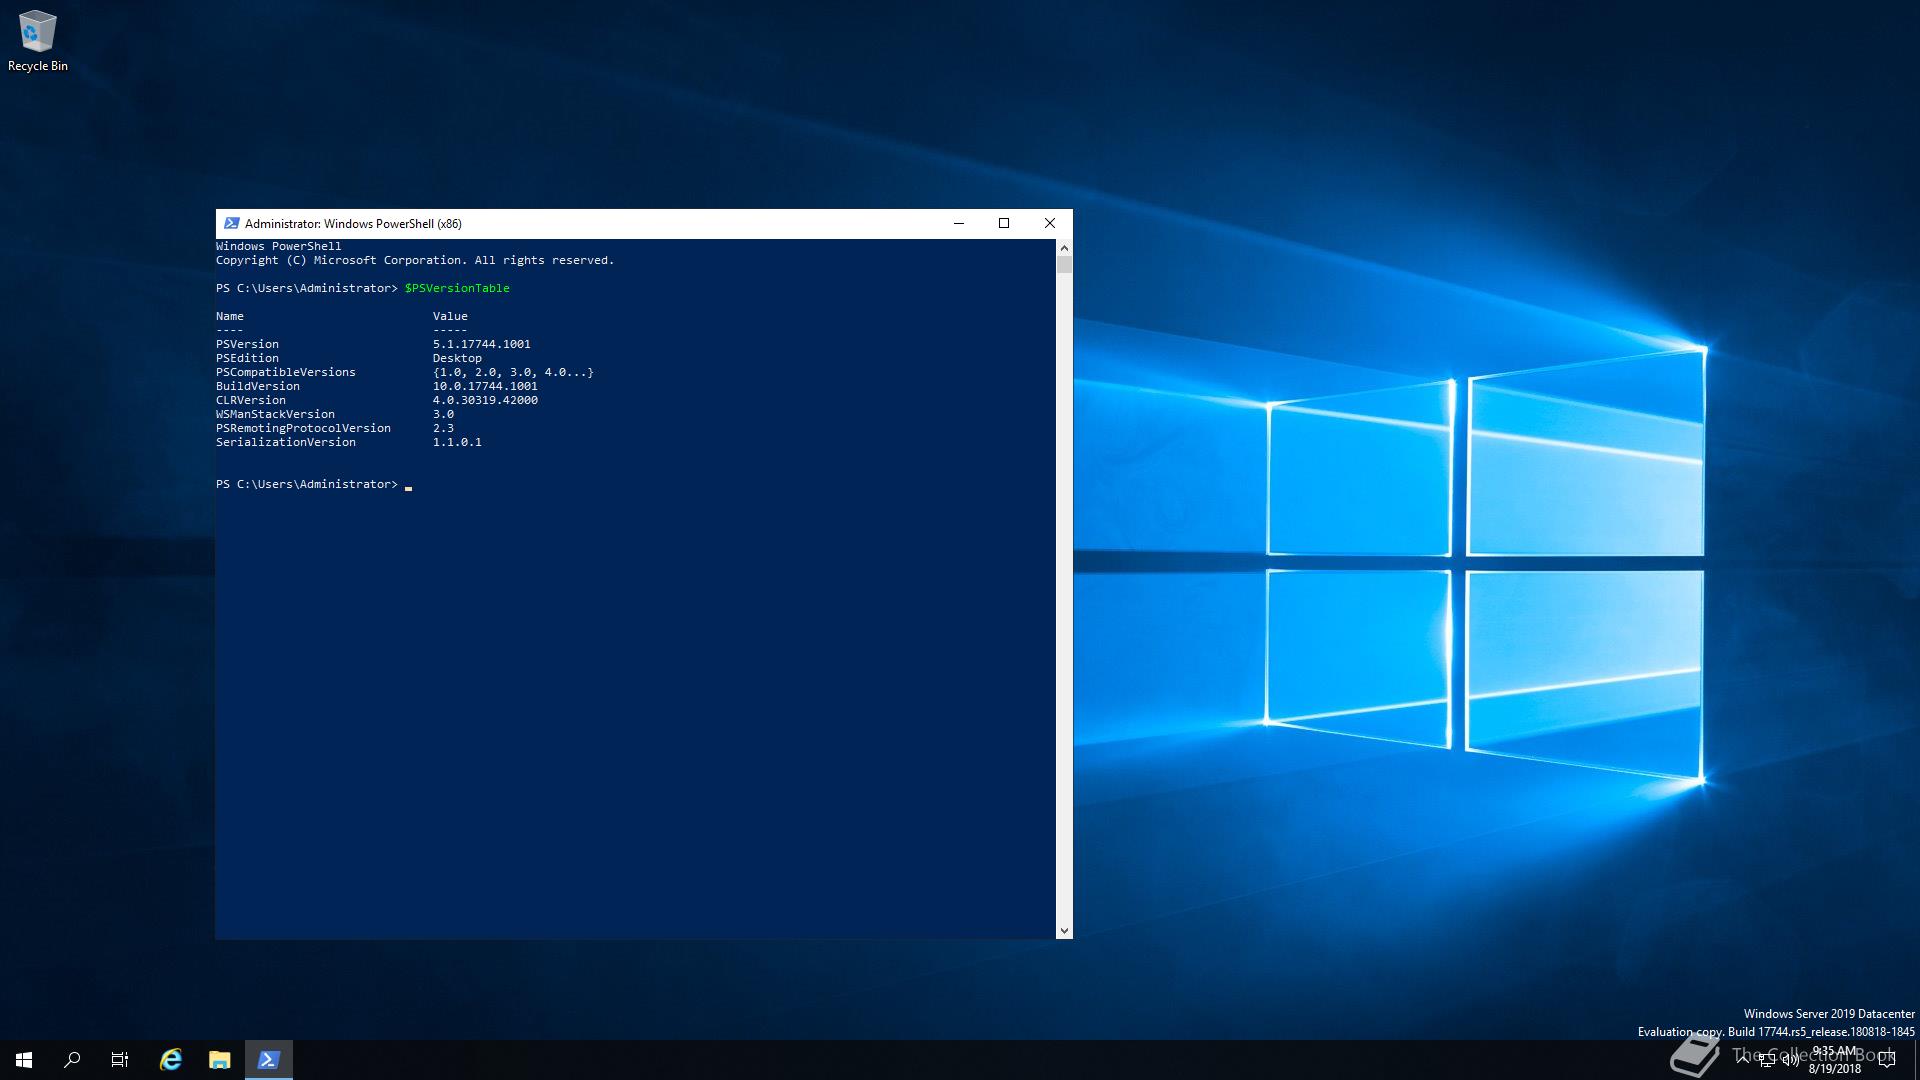Click the Copyright Microsoft Corporation line
This screenshot has height=1080, width=1920.
(x=415, y=260)
